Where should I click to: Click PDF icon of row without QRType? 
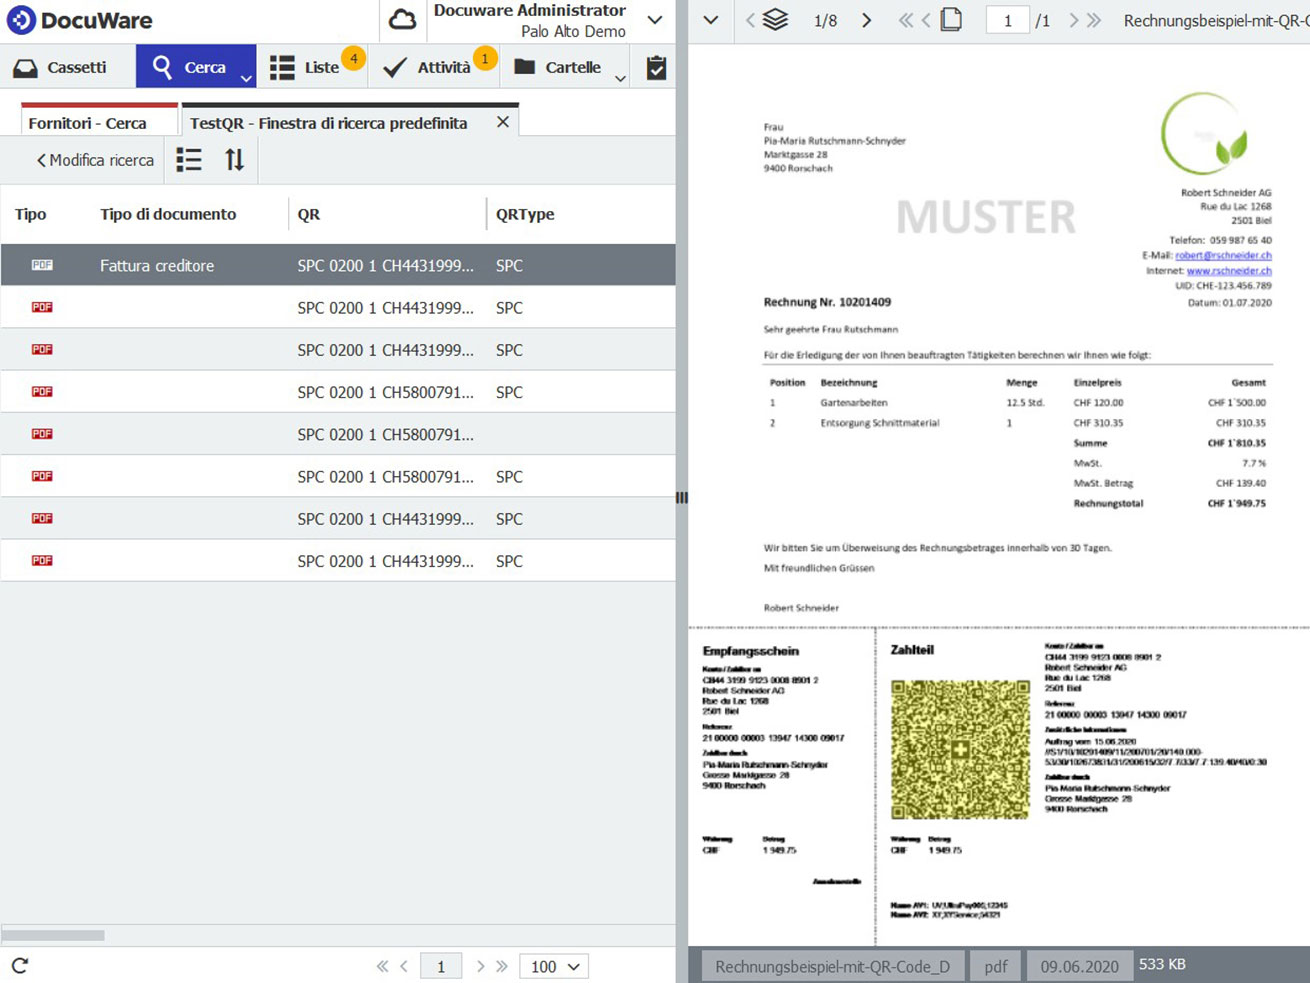point(42,434)
